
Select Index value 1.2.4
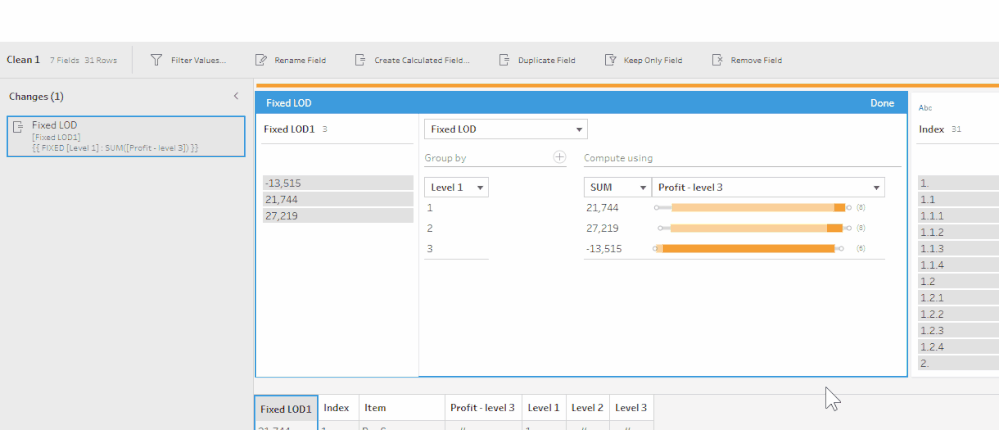958,347
